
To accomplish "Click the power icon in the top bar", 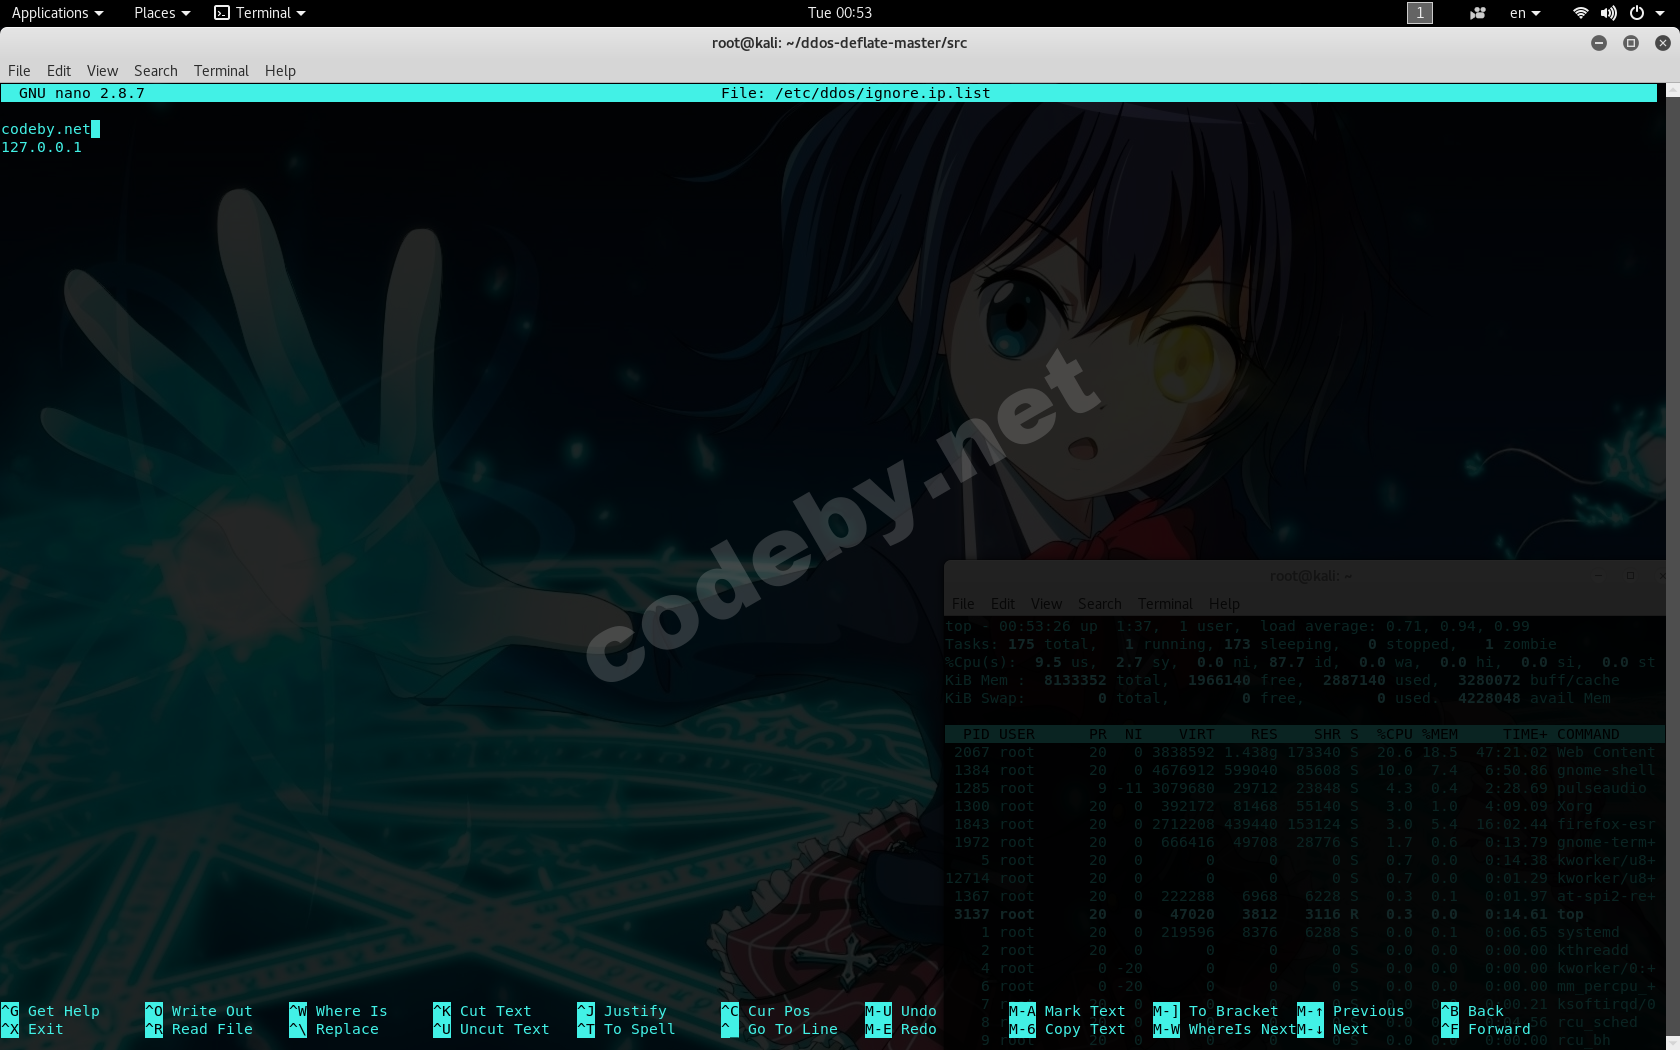I will coord(1637,13).
